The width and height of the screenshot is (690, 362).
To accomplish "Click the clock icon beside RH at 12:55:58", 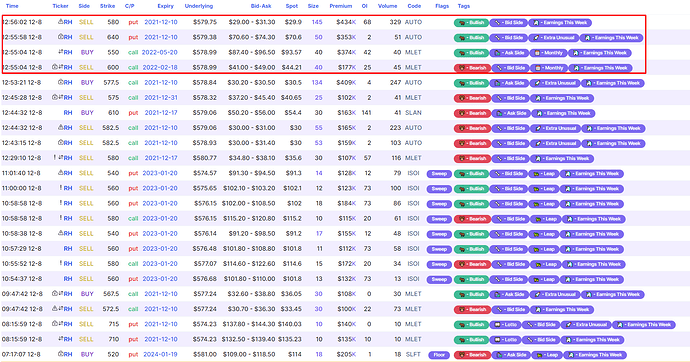I will pyautogui.click(x=61, y=37).
